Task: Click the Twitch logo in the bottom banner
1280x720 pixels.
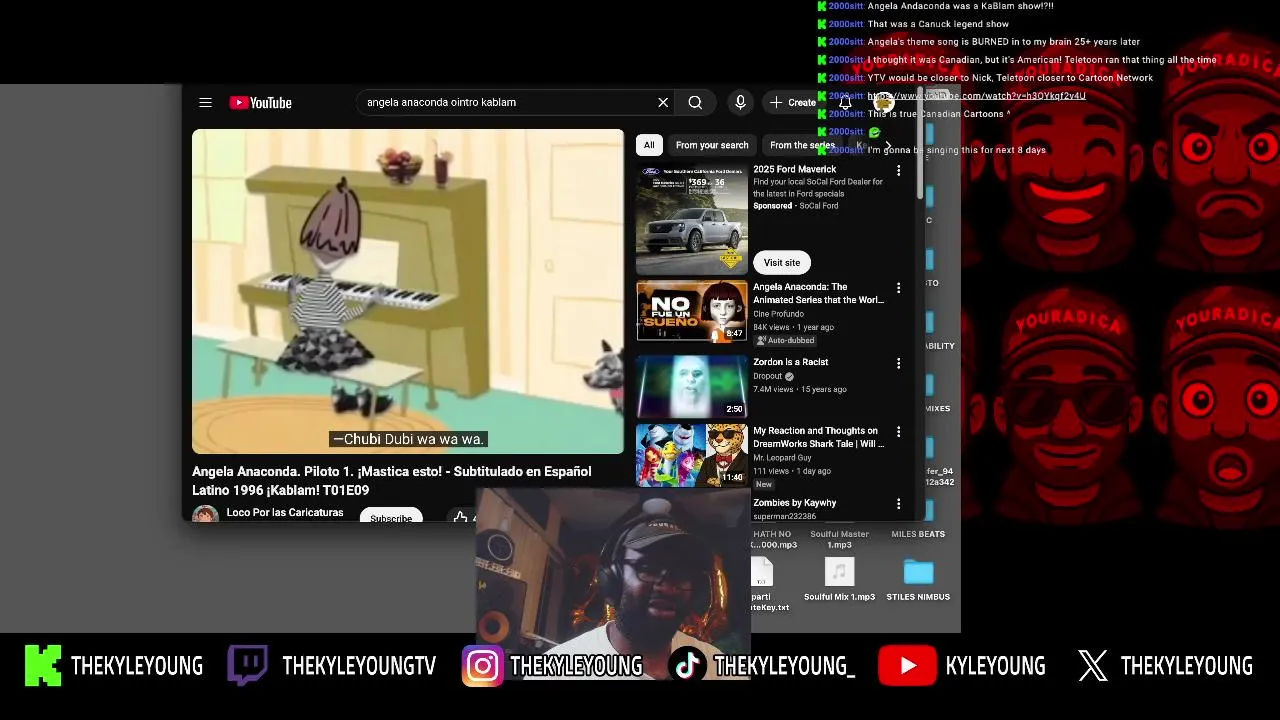Action: (247, 666)
